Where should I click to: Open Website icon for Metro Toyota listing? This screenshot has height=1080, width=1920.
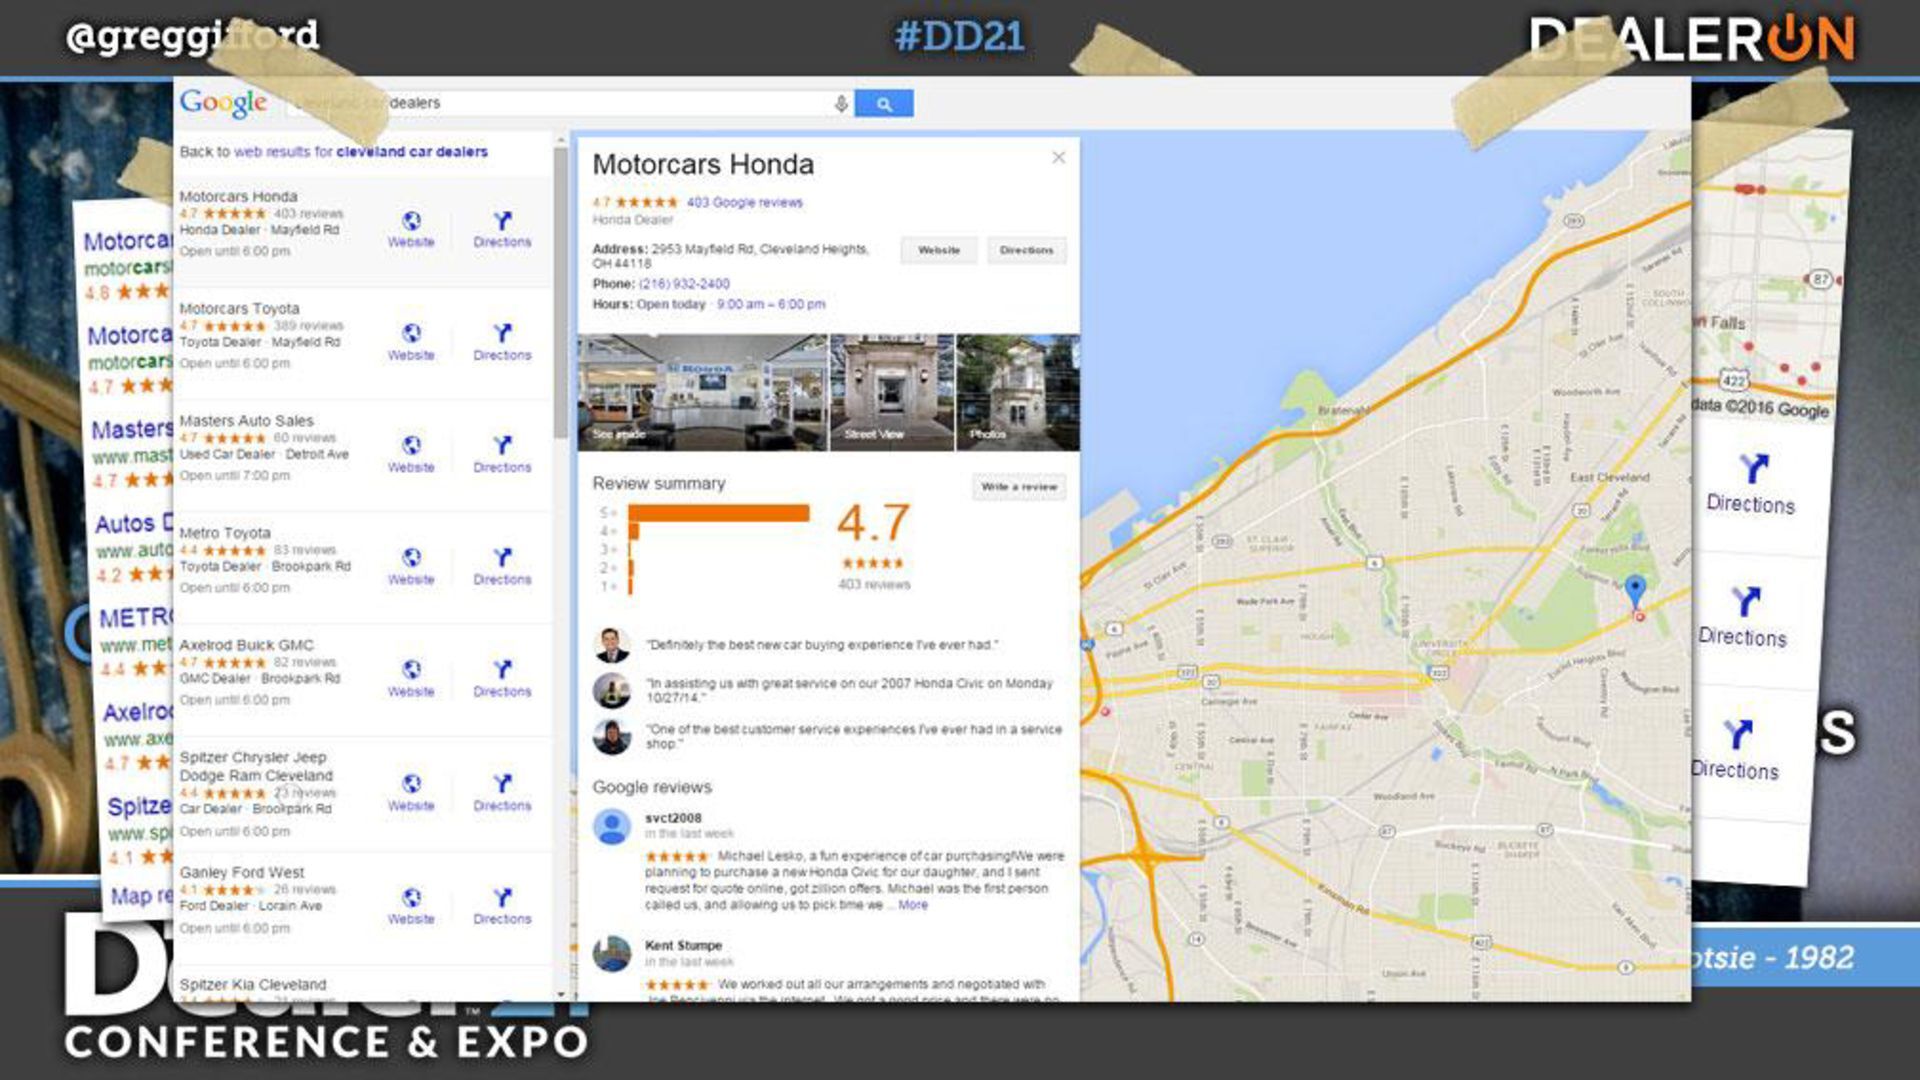click(x=411, y=557)
